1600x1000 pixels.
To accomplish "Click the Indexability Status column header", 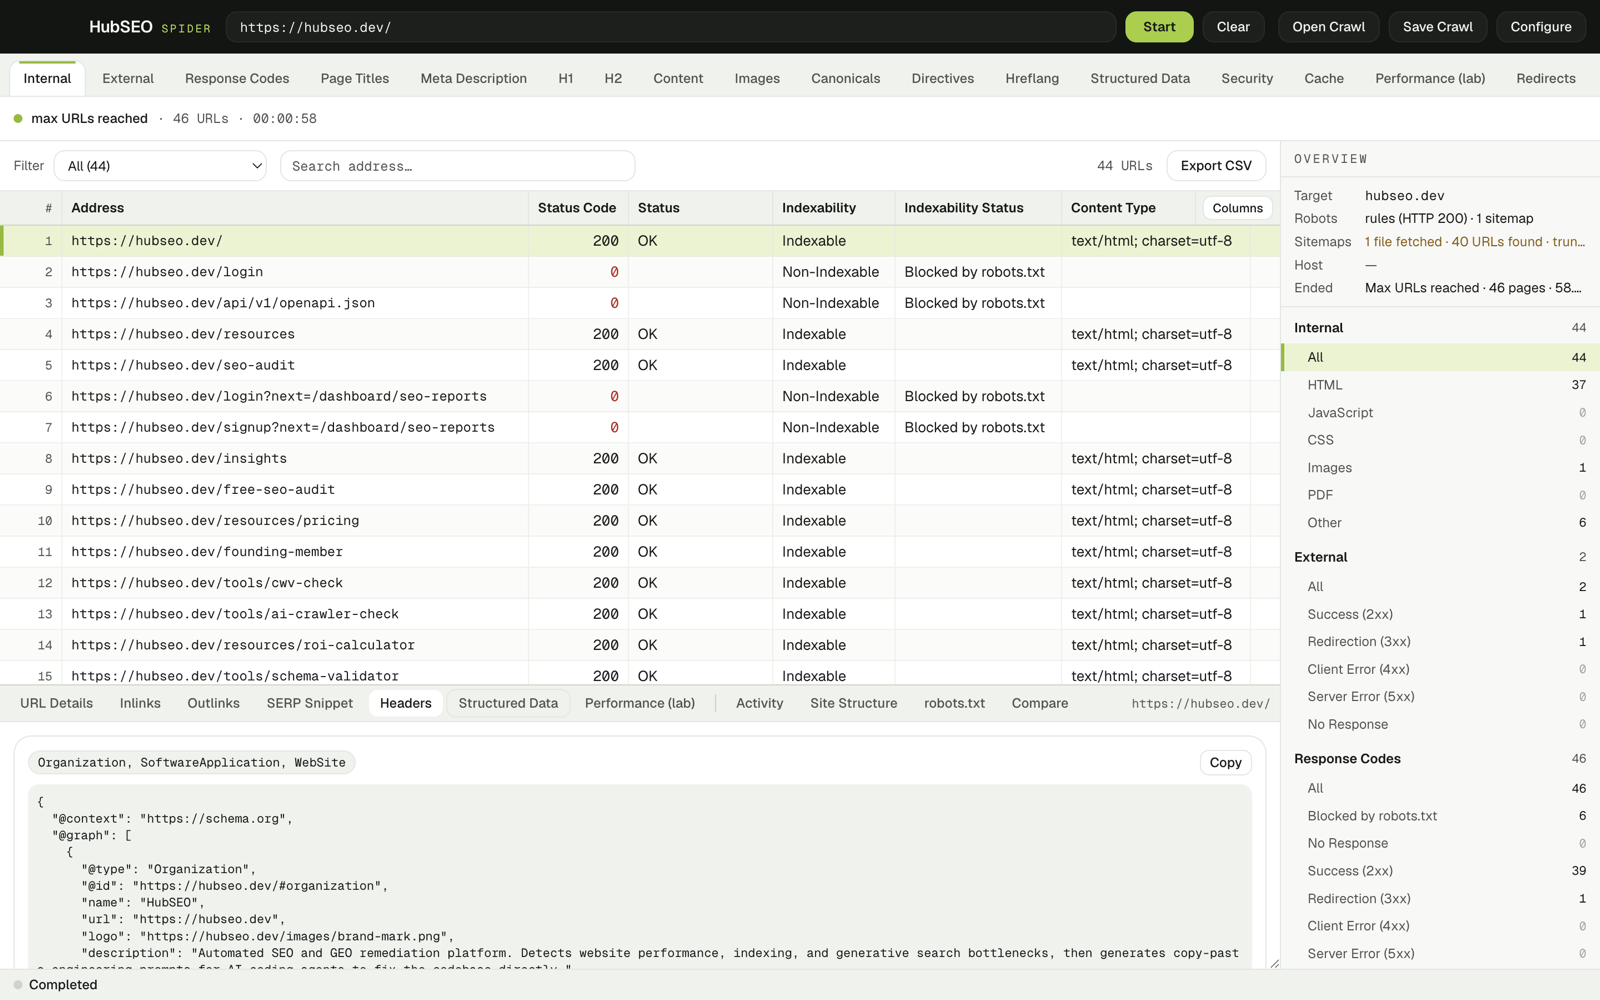I will pyautogui.click(x=977, y=208).
